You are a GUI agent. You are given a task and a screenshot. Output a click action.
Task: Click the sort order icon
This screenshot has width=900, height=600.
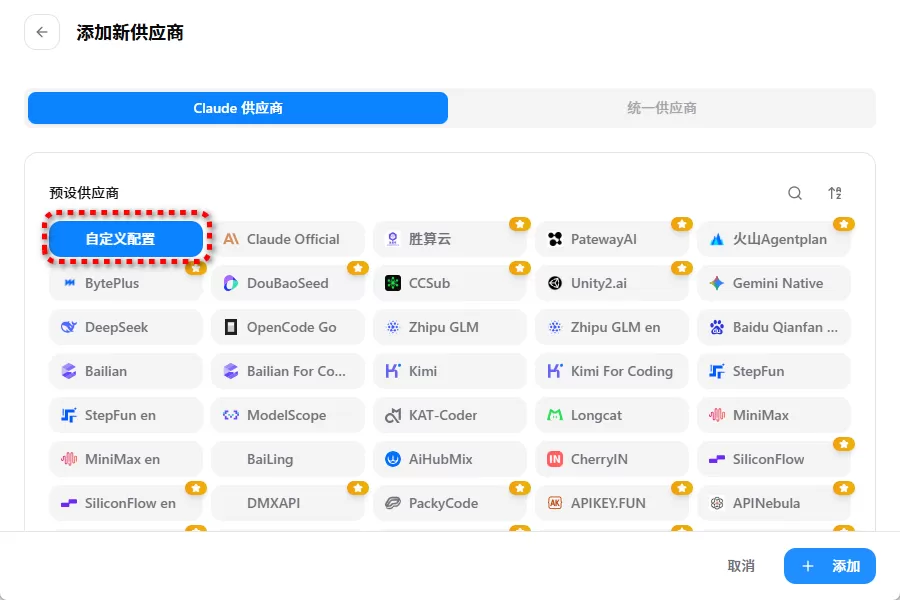click(x=835, y=193)
